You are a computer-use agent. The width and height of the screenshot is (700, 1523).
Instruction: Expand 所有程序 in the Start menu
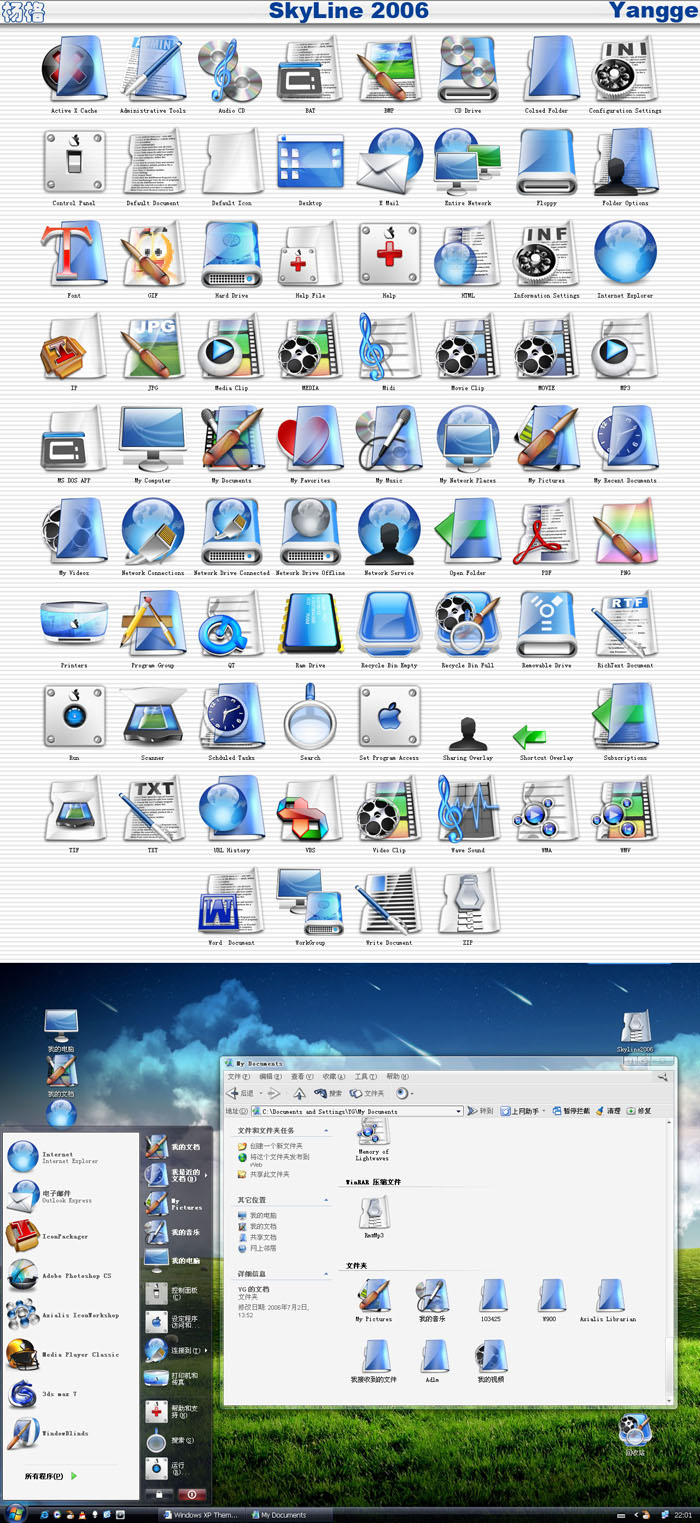click(x=51, y=1476)
